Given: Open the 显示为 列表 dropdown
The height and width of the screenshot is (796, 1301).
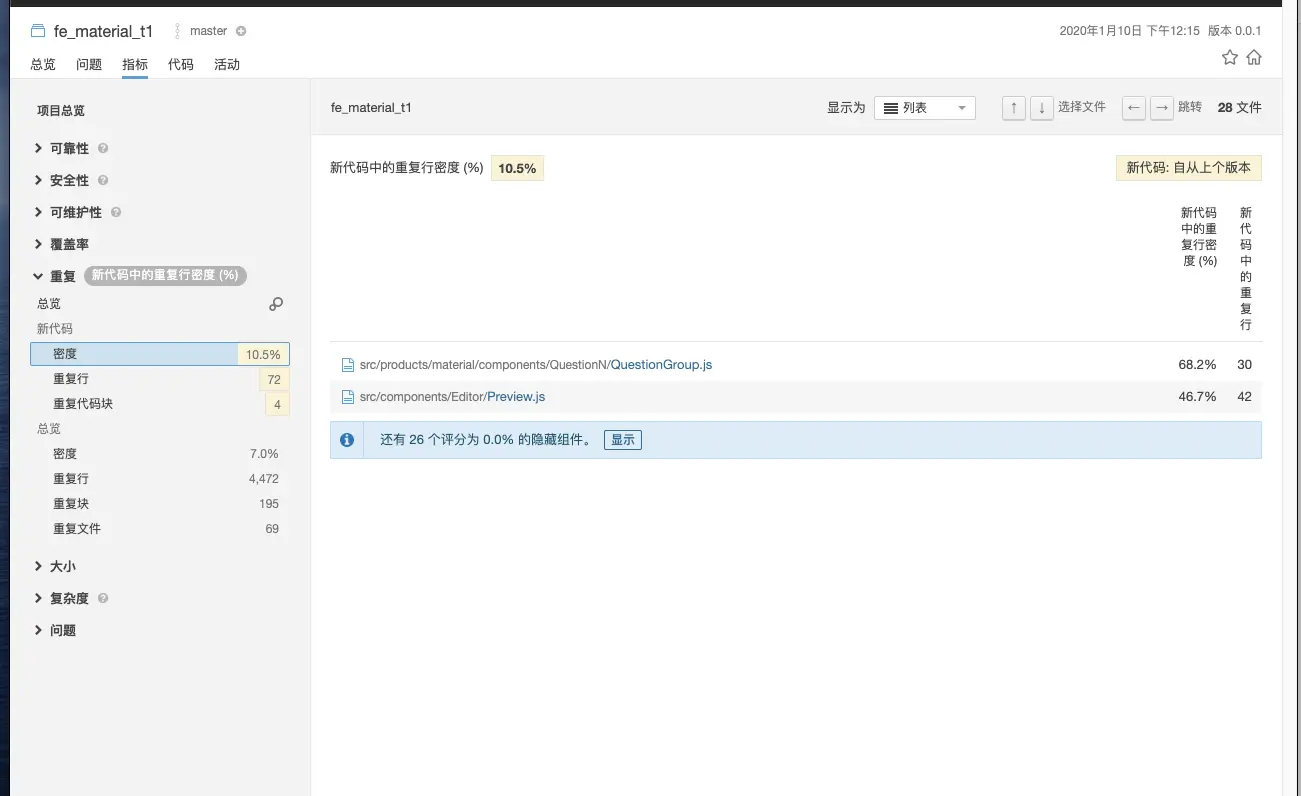Looking at the screenshot, I should pyautogui.click(x=925, y=108).
